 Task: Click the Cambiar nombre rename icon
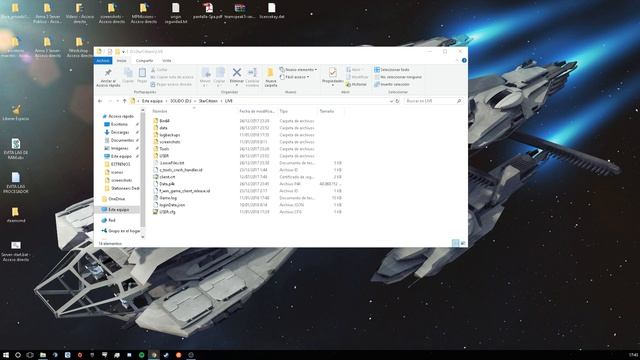pyautogui.click(x=252, y=72)
